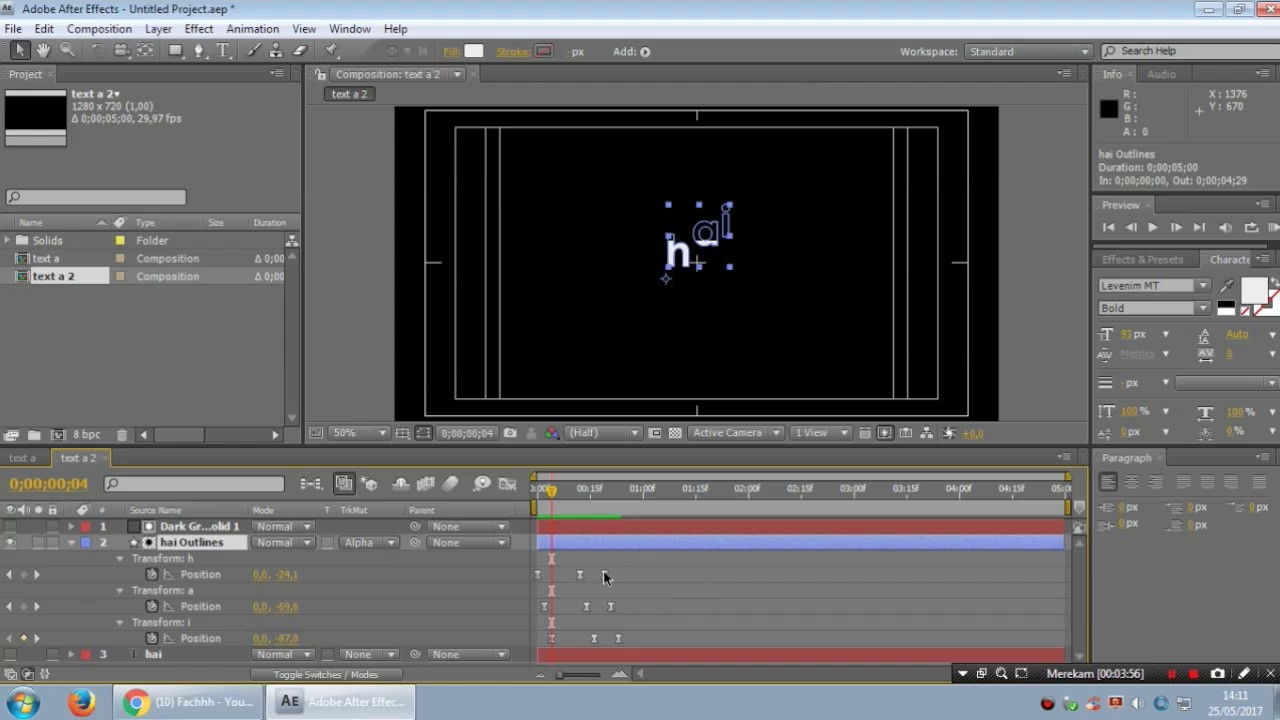Create a new folder in Project panel
Screen dimensions: 1280x720
33,435
